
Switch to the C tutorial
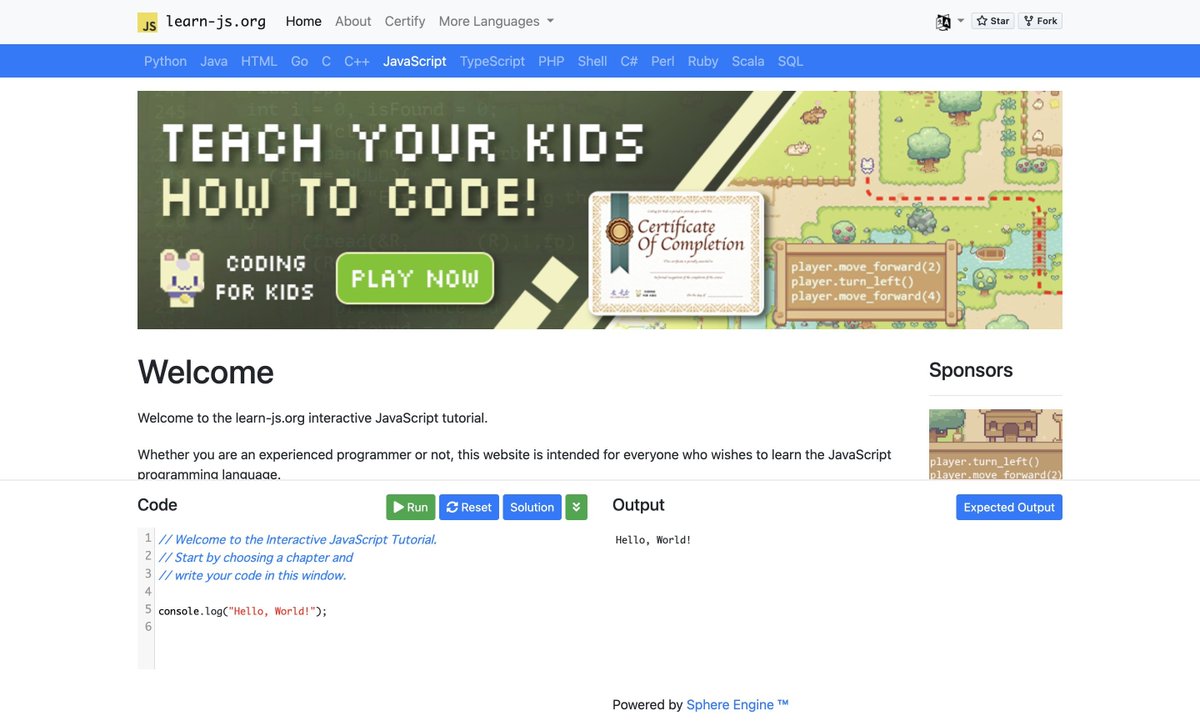pos(326,61)
